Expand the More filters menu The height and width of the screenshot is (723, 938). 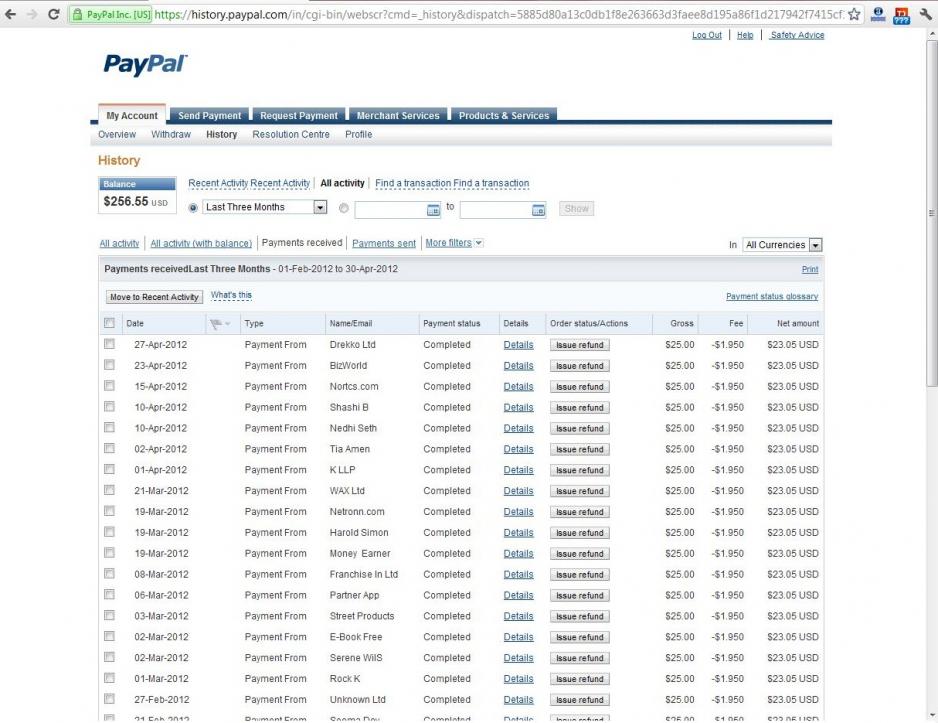pyautogui.click(x=454, y=243)
